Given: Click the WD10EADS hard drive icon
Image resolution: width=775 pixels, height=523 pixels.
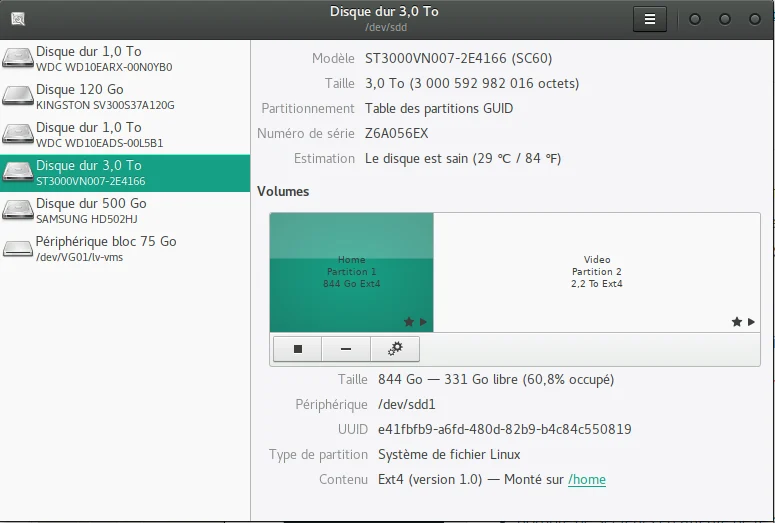Looking at the screenshot, I should click(x=18, y=134).
